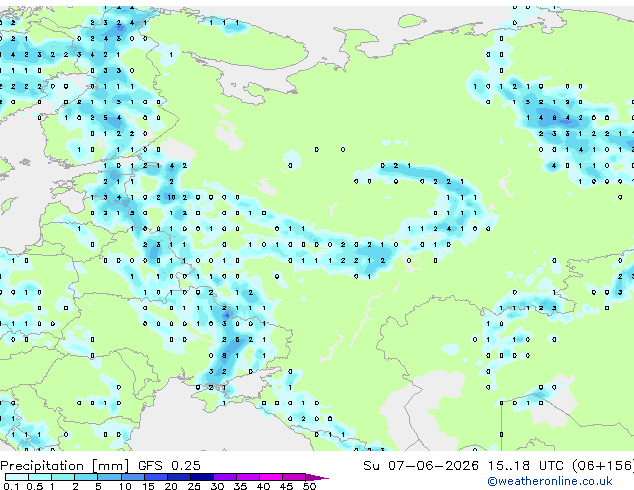Viewport: 634px width, 490px height.
Task: Click the "GFS 0.25" model label
Action: point(169,466)
